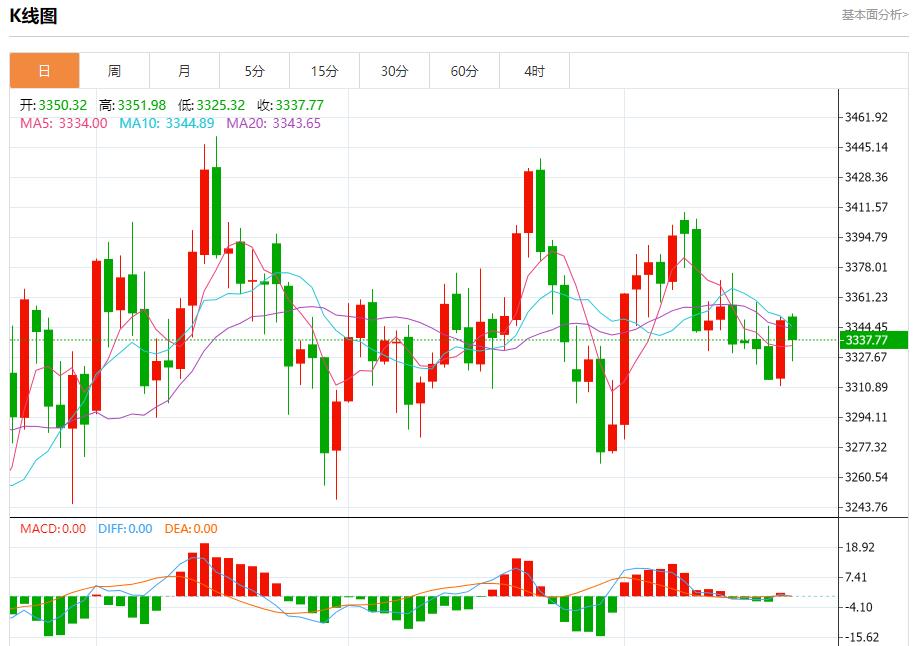
Task: Click the K线图 chart title
Action: [x=31, y=16]
